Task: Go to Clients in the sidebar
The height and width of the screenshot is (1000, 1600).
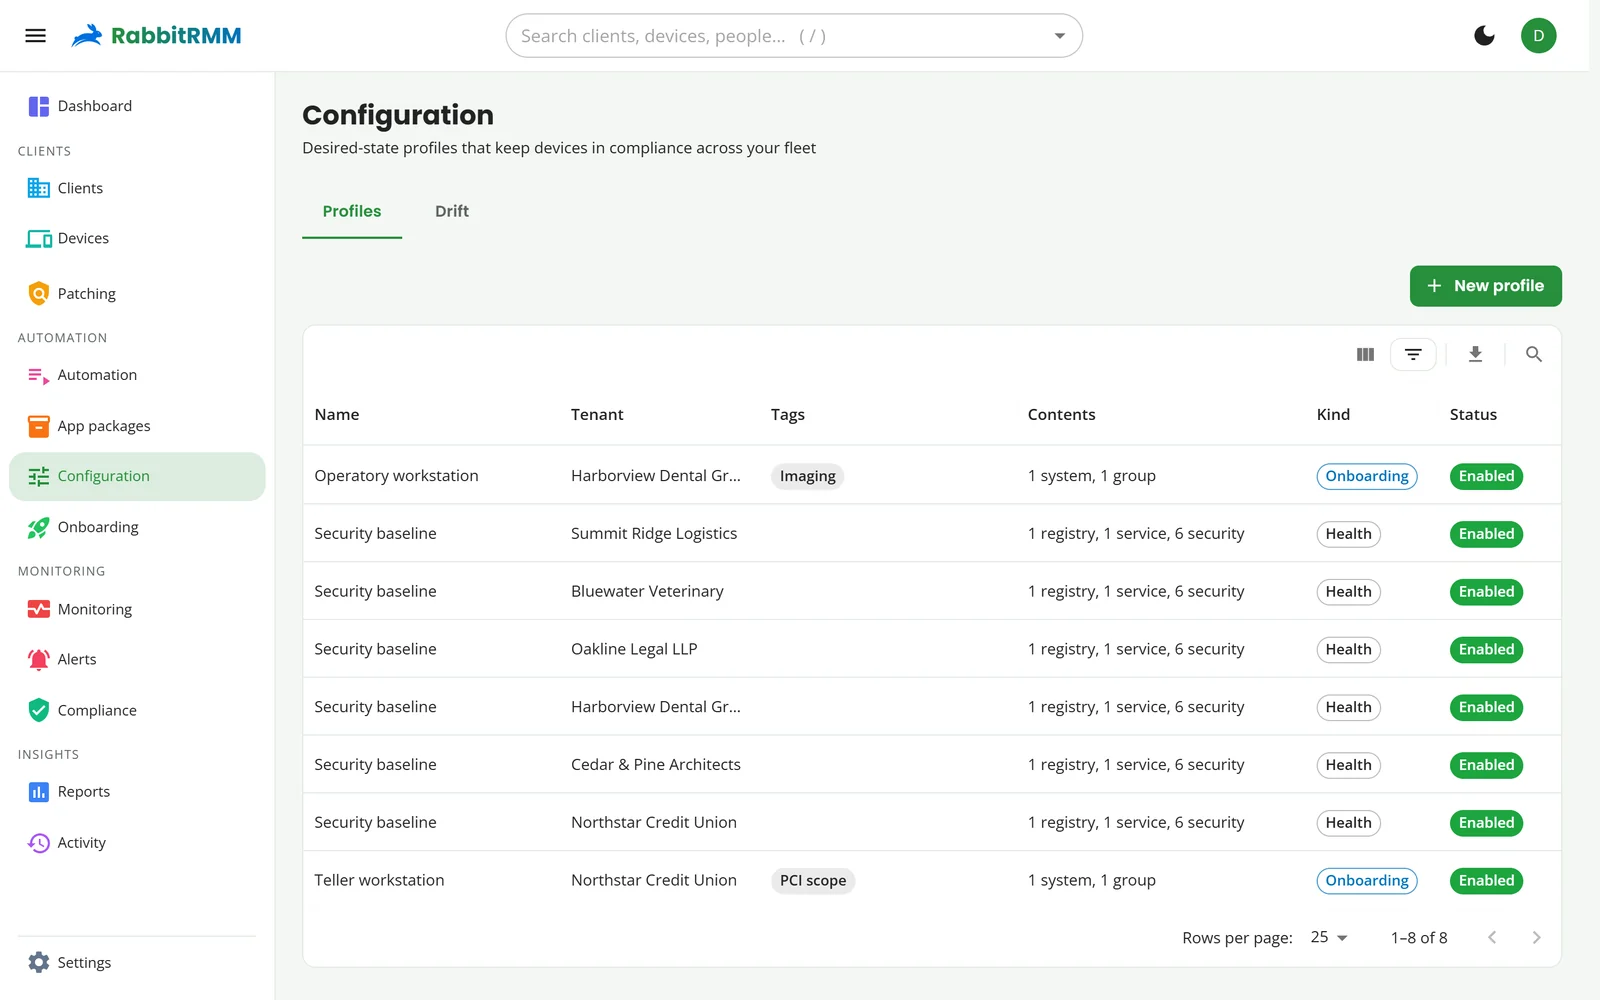Action: click(x=137, y=188)
